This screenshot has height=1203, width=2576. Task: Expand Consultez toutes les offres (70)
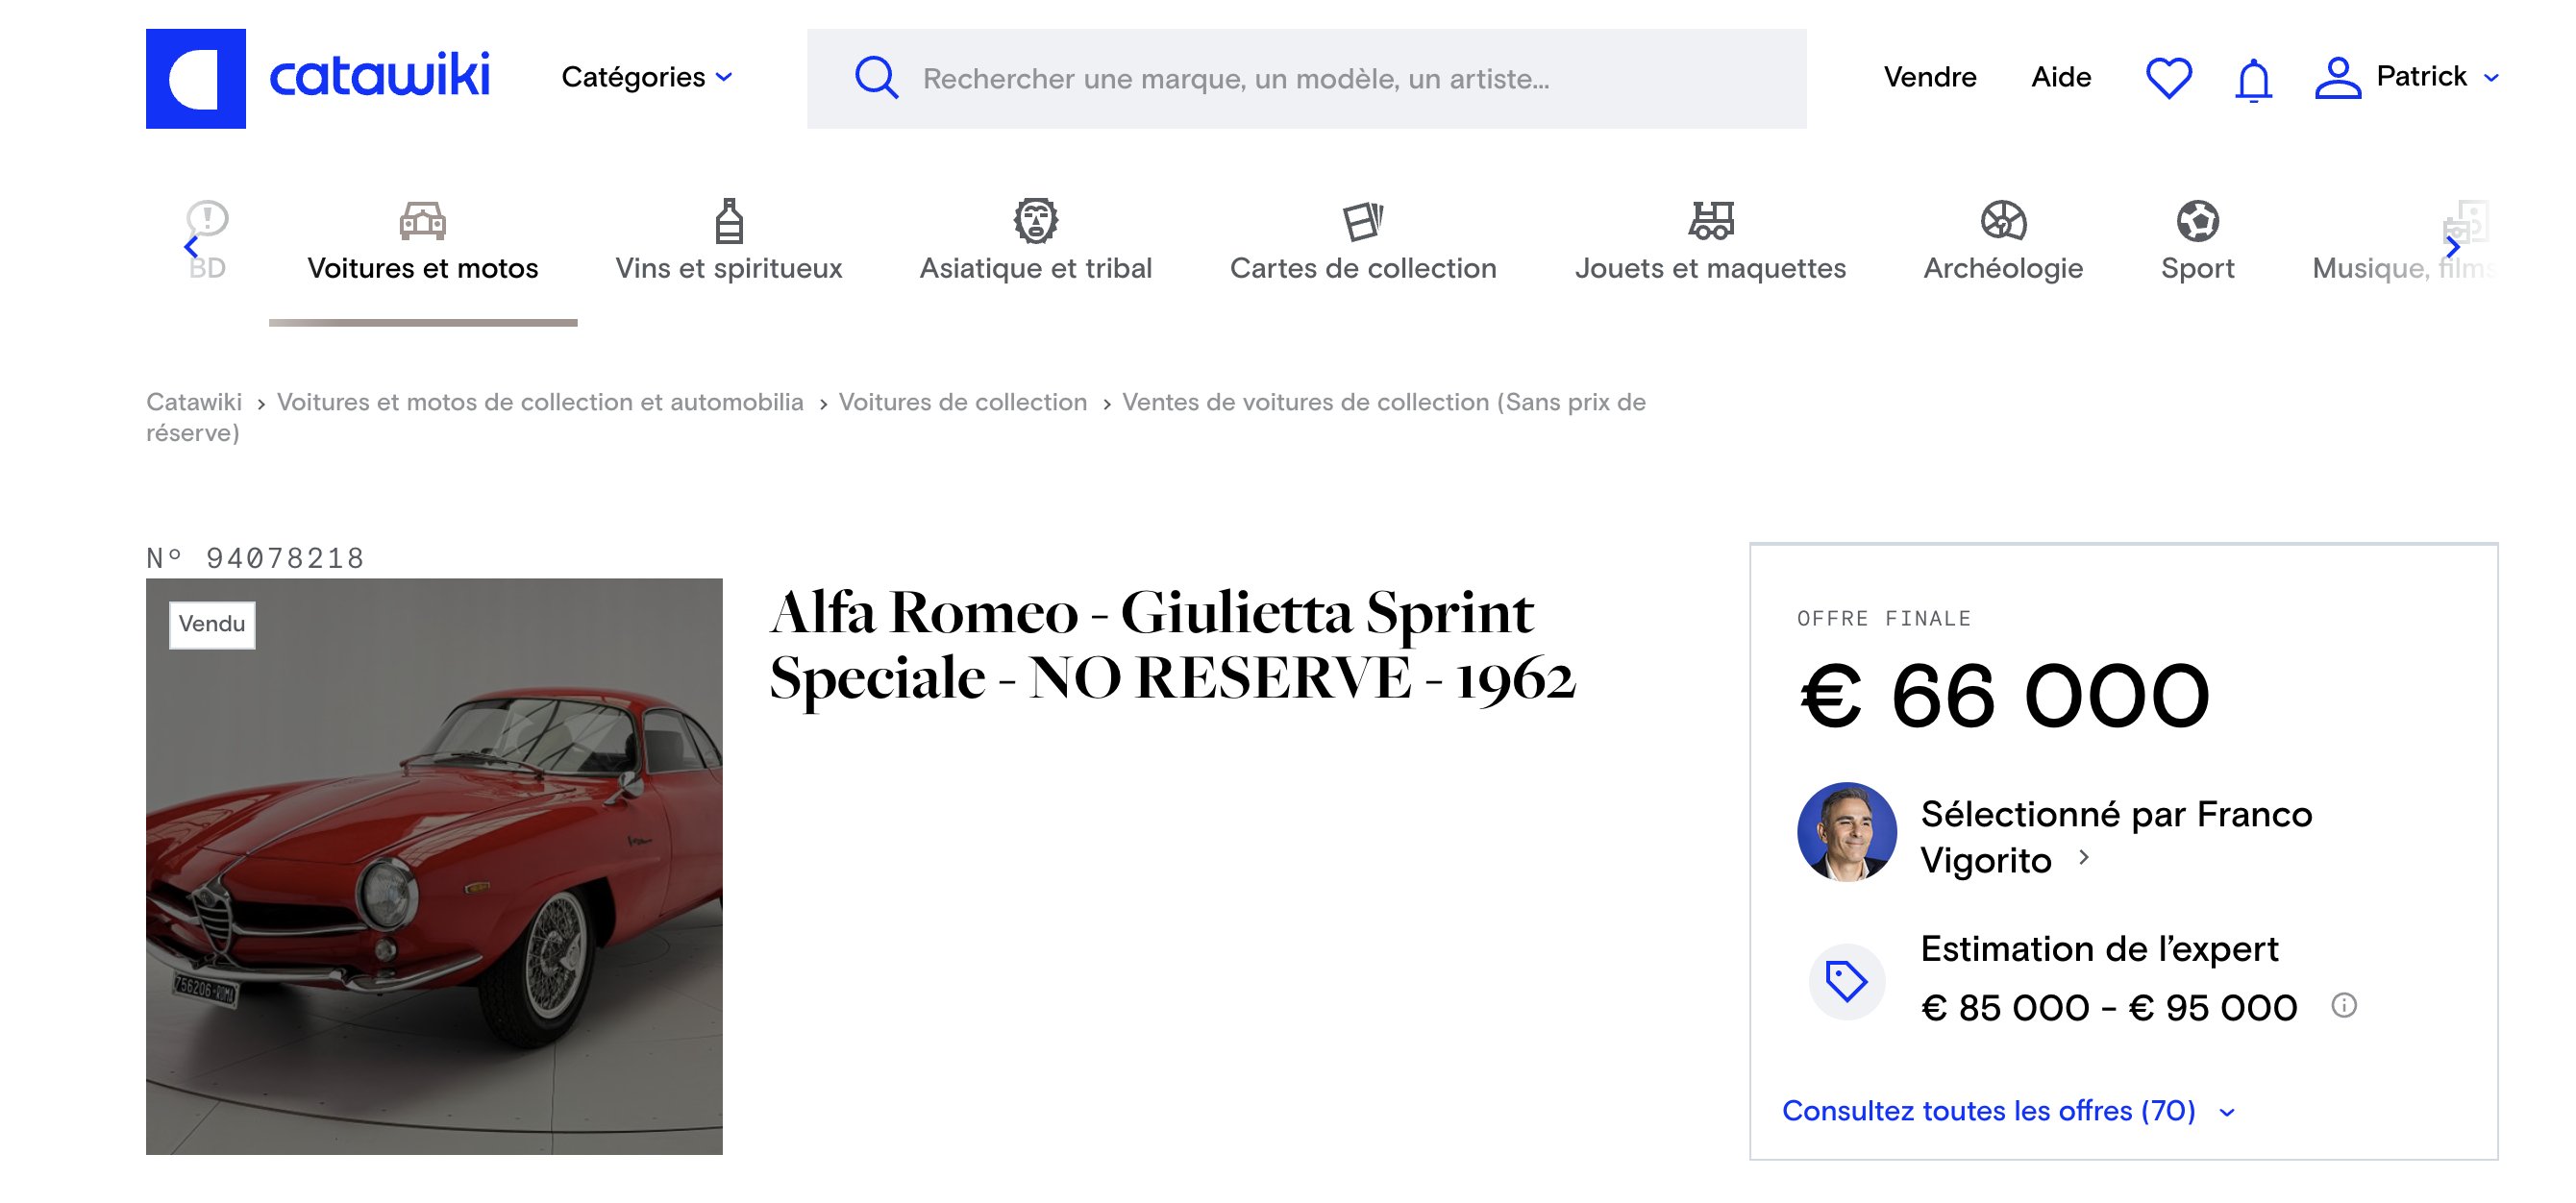point(2008,1110)
